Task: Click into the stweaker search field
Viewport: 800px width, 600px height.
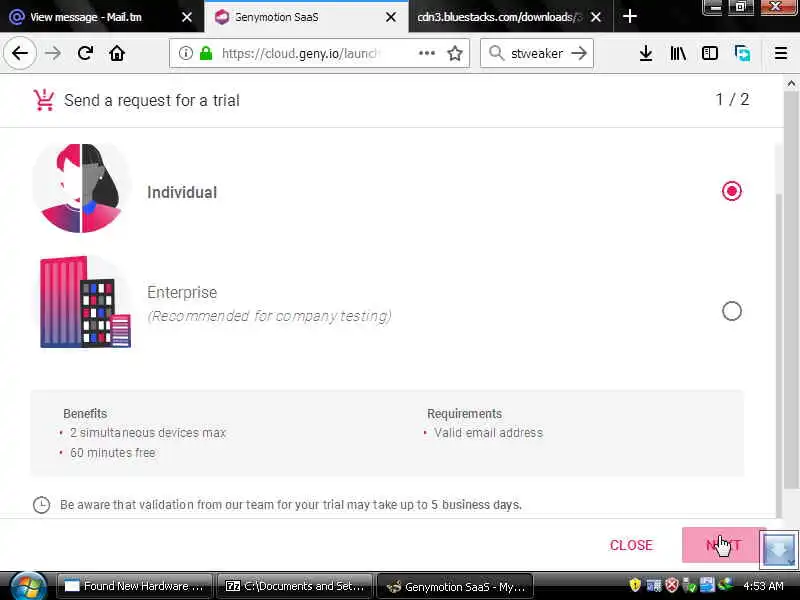Action: (537, 53)
